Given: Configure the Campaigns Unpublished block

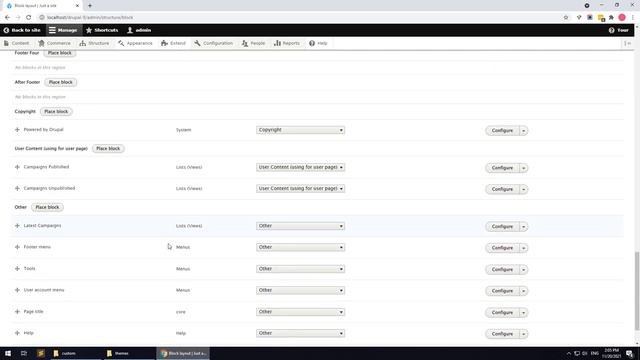Looking at the screenshot, I should click(502, 189).
